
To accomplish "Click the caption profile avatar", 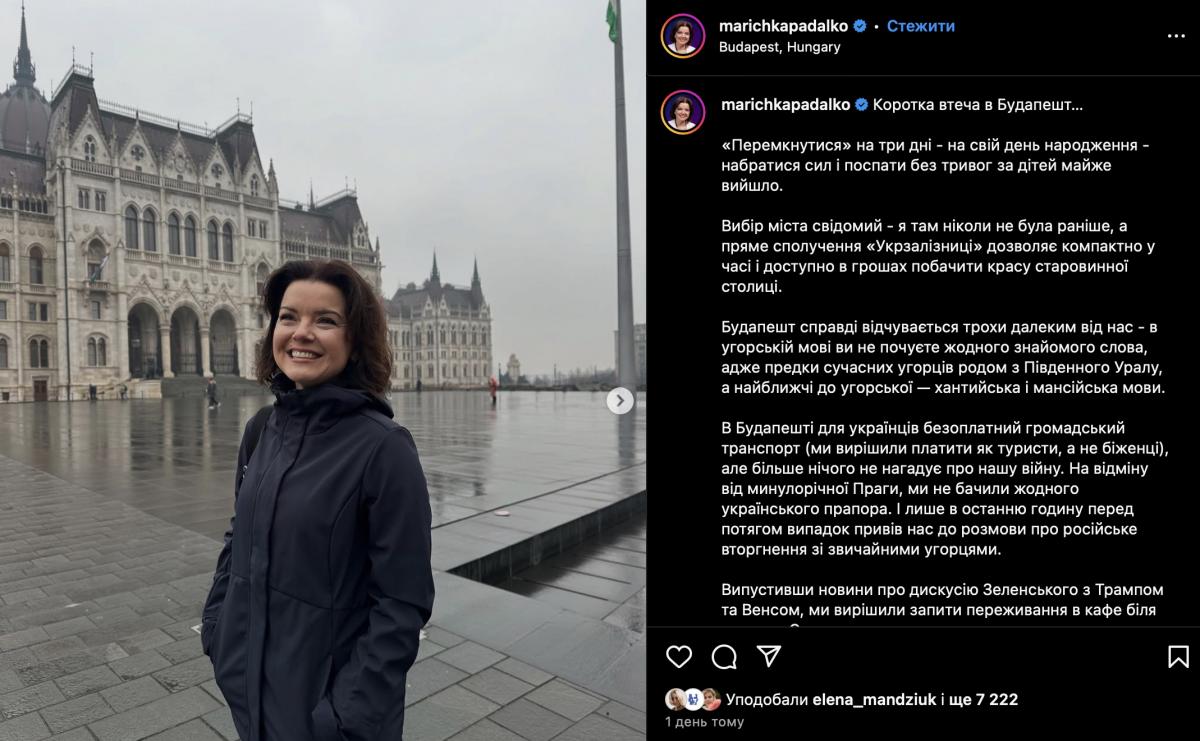I will (683, 112).
